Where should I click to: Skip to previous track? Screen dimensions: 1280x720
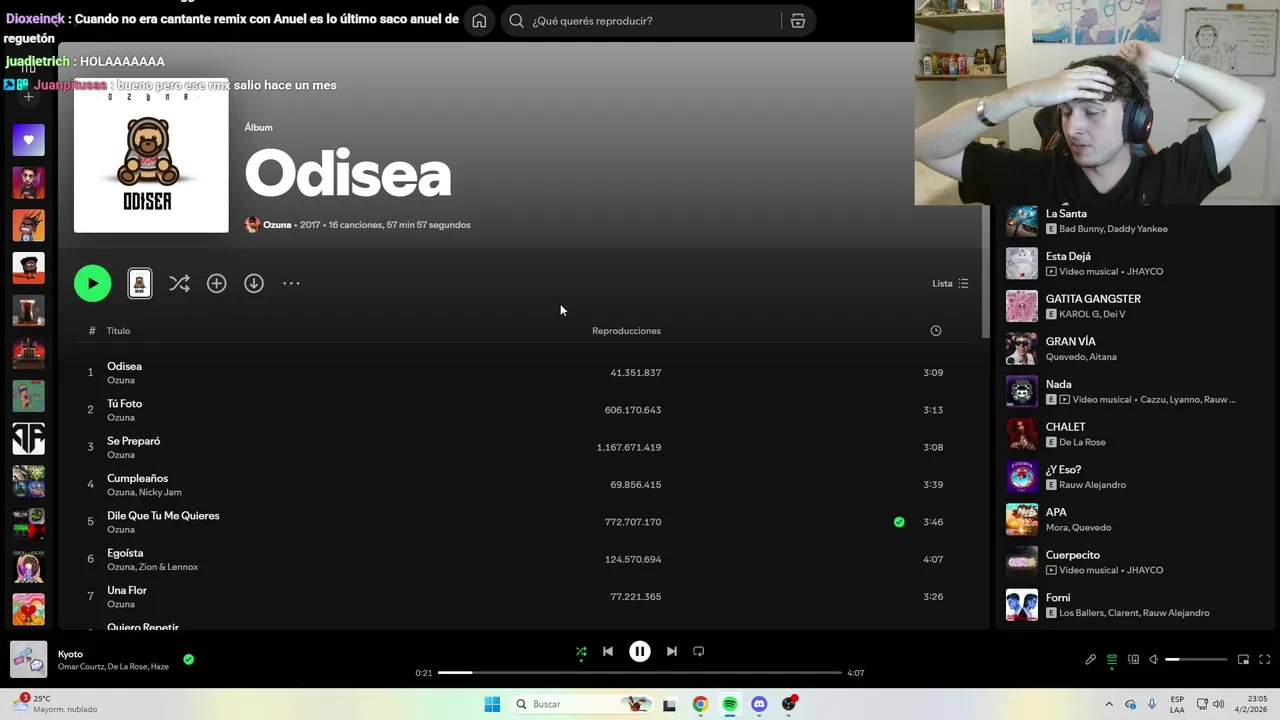(608, 651)
